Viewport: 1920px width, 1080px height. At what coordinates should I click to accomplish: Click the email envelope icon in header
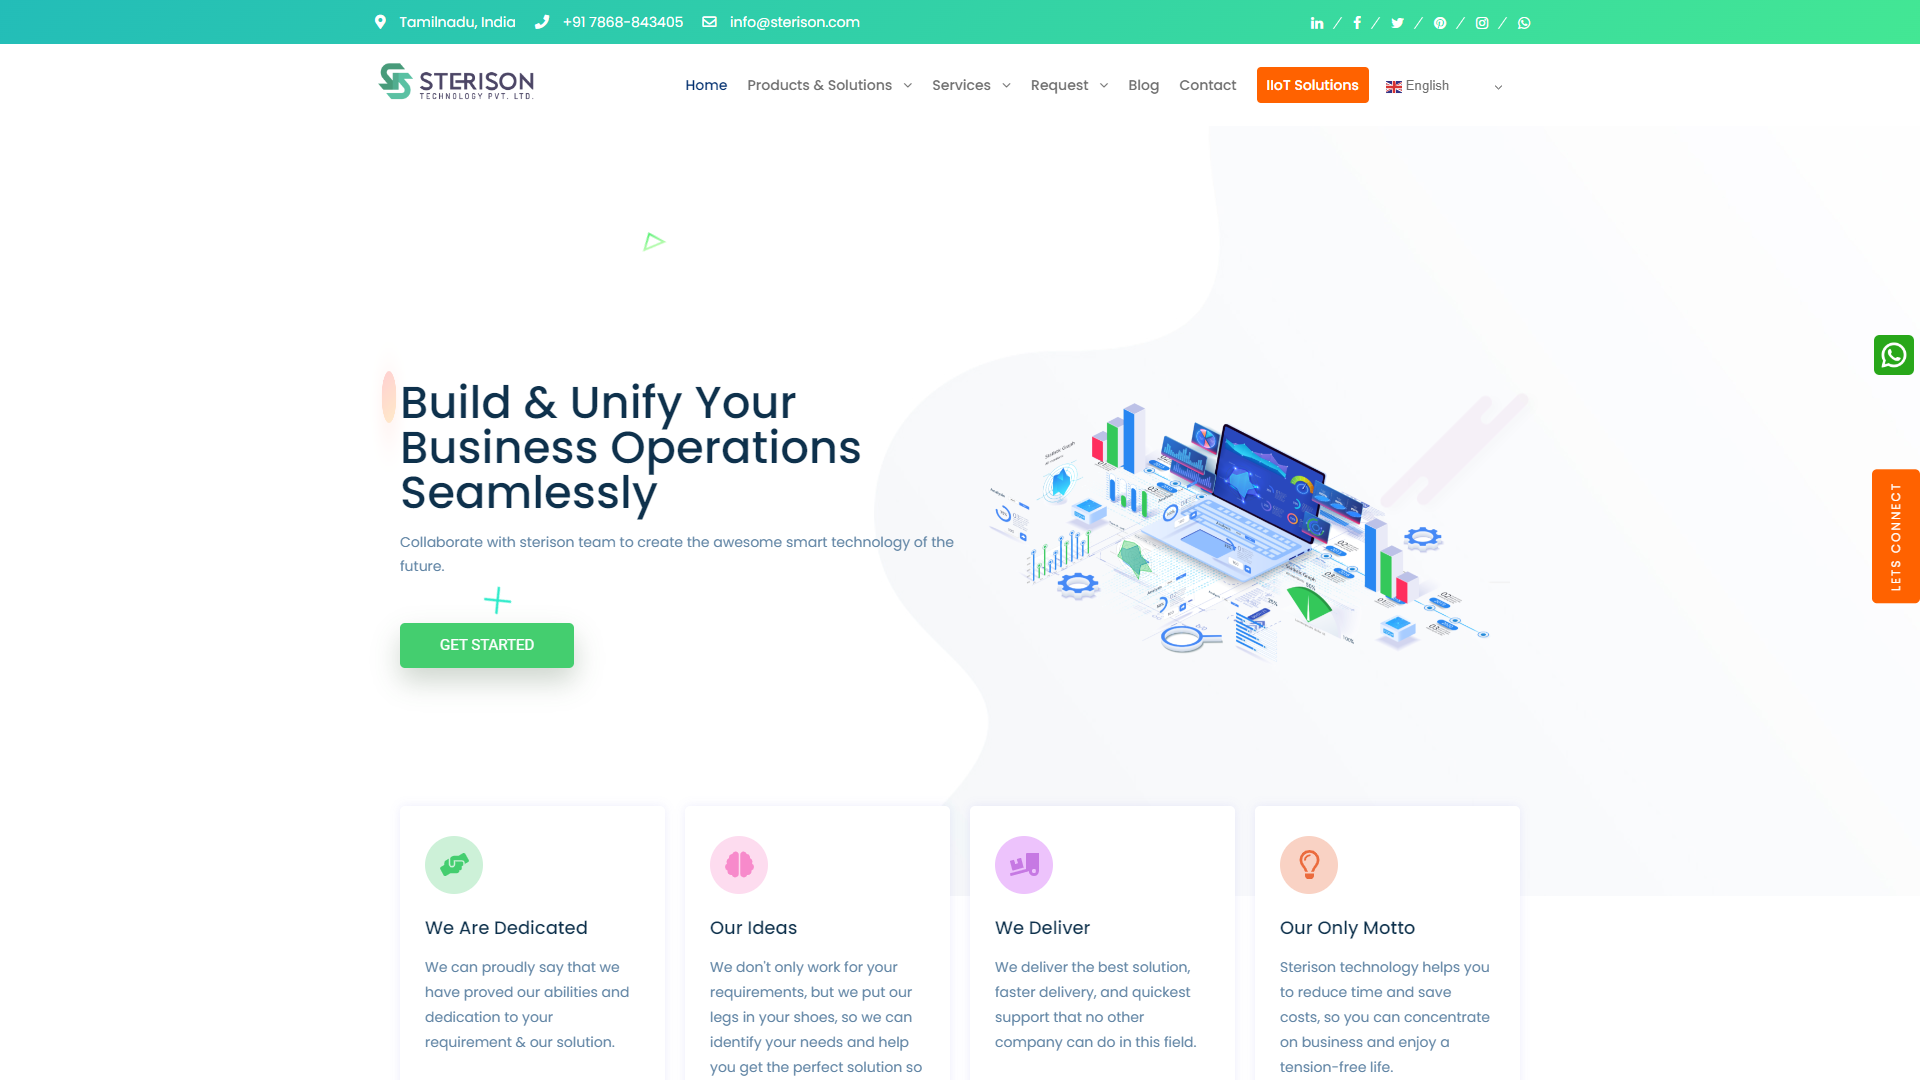(x=709, y=22)
